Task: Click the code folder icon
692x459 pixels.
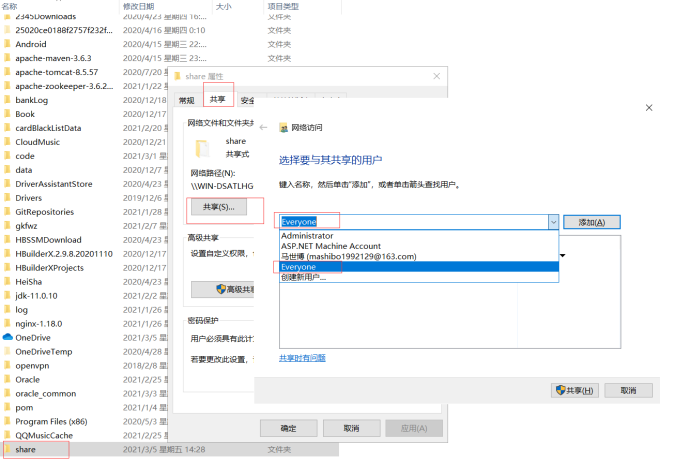Action: (x=7, y=156)
